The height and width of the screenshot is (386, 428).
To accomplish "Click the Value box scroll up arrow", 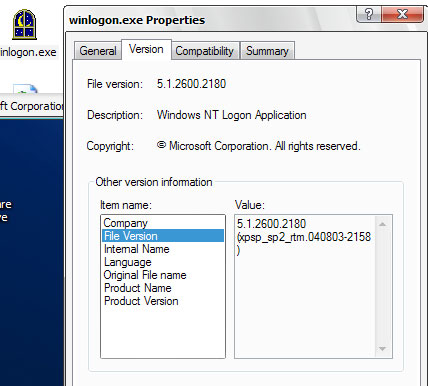I will click(x=382, y=224).
